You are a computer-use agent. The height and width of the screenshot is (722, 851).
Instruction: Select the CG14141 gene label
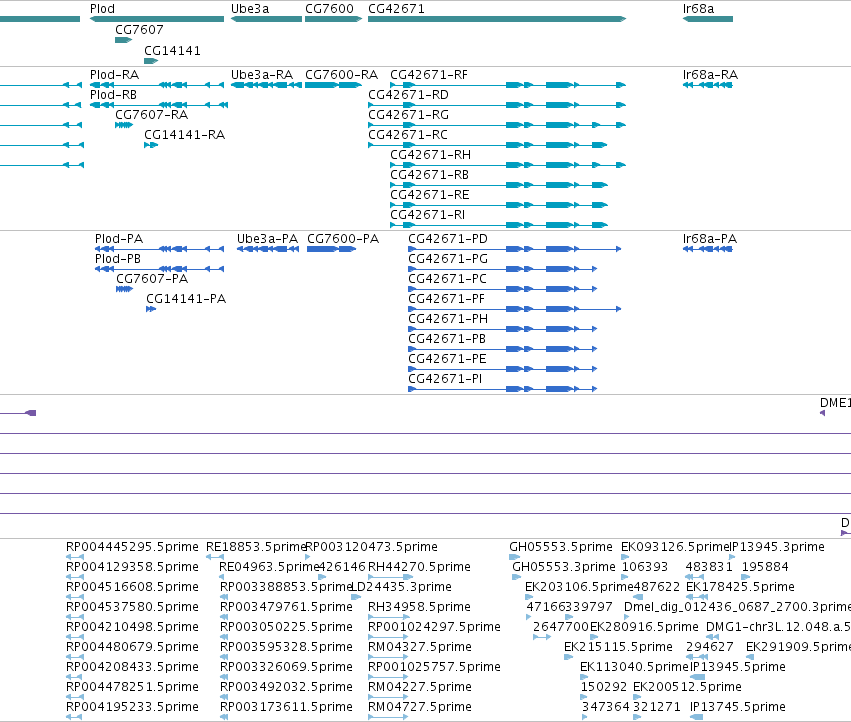pos(172,50)
